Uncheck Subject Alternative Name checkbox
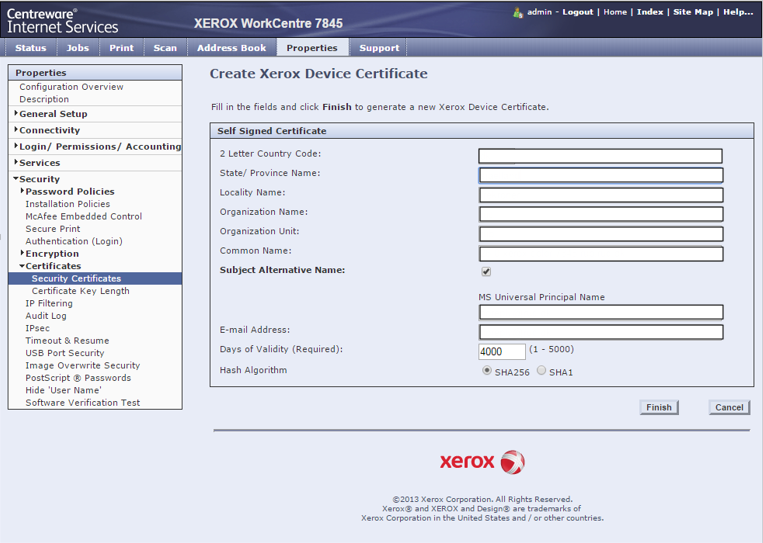Image resolution: width=763 pixels, height=543 pixels. (486, 271)
